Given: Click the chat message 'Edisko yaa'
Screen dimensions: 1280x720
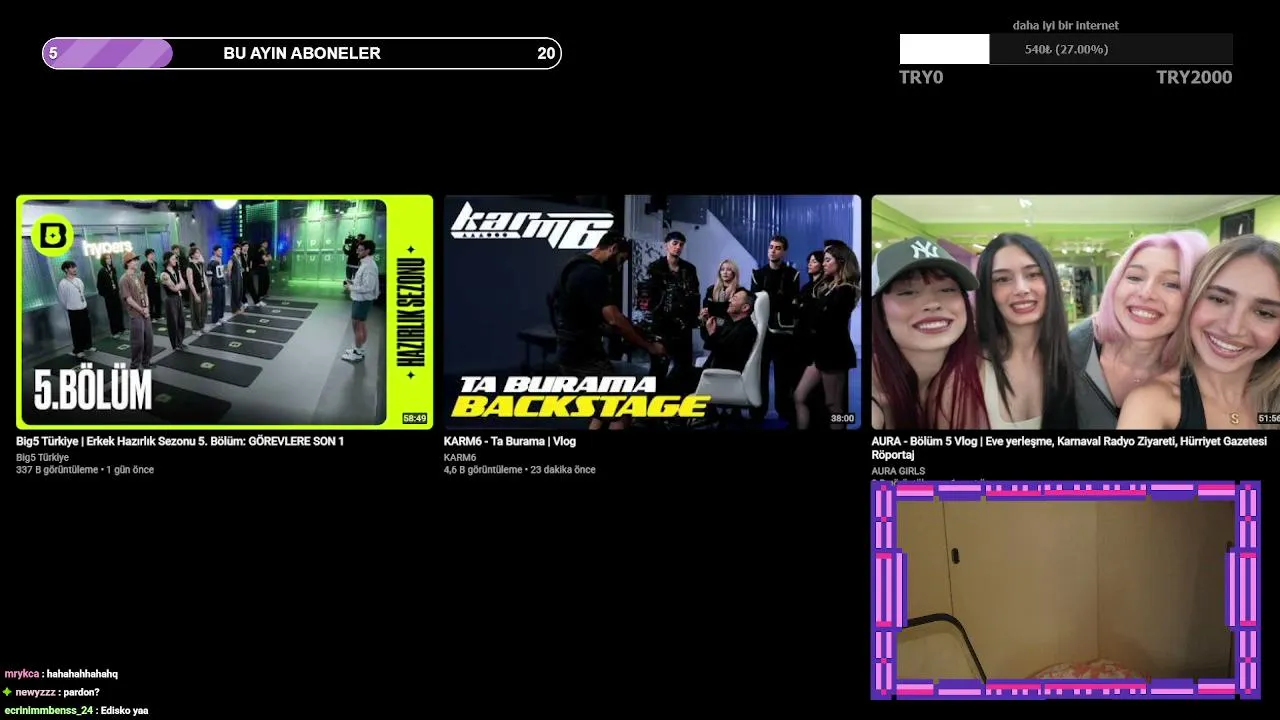Looking at the screenshot, I should pos(125,710).
